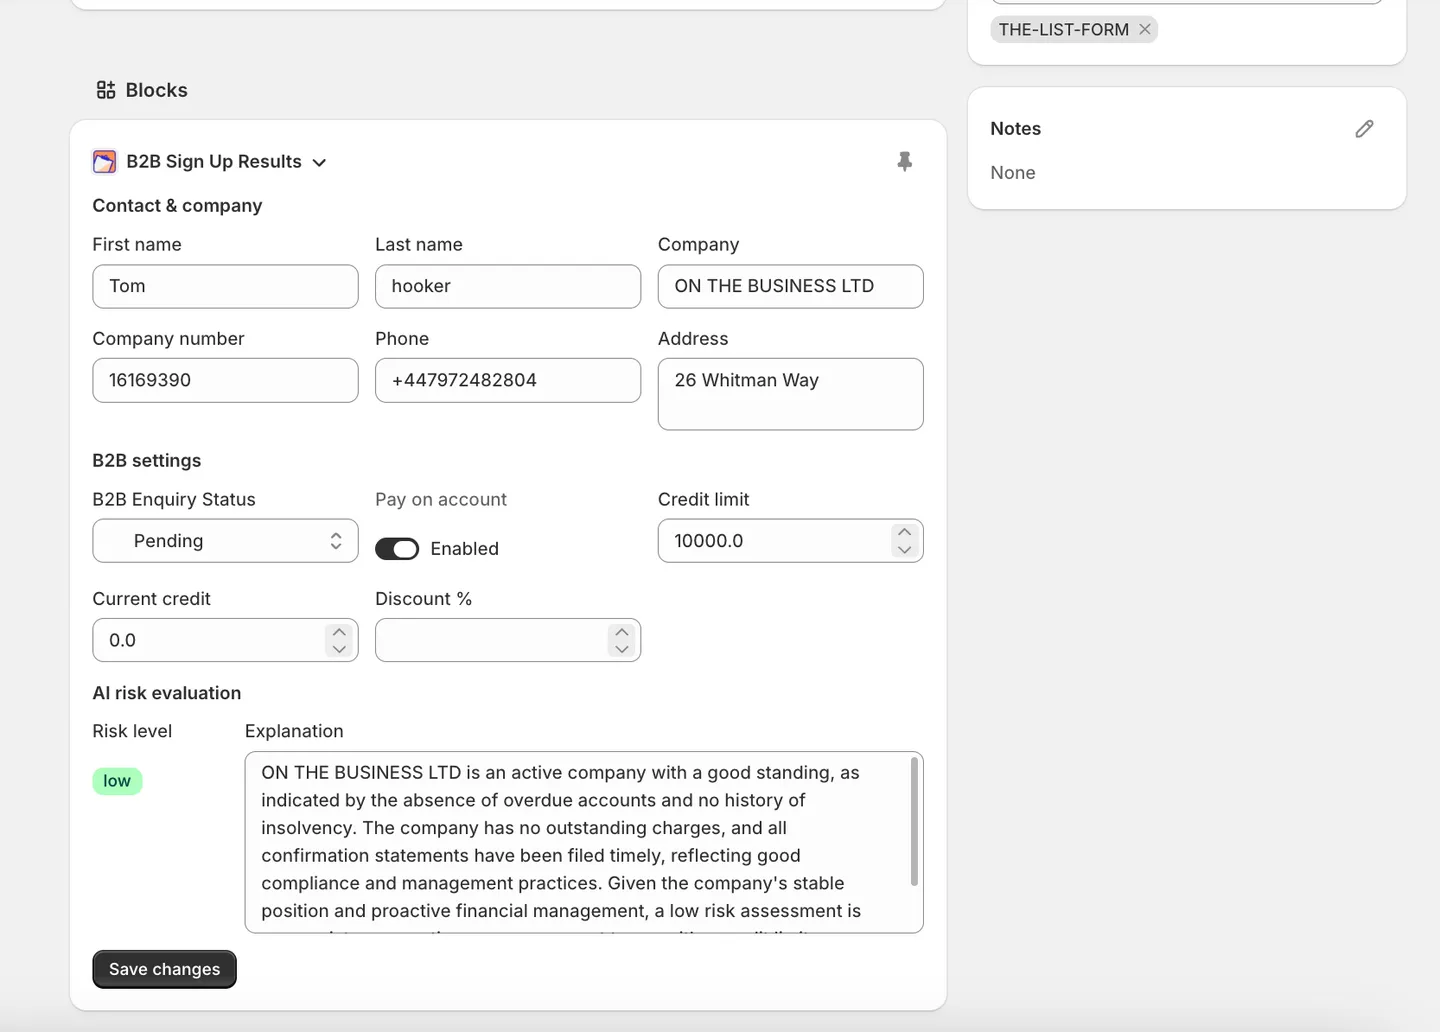Increase the Current credit value

(339, 632)
